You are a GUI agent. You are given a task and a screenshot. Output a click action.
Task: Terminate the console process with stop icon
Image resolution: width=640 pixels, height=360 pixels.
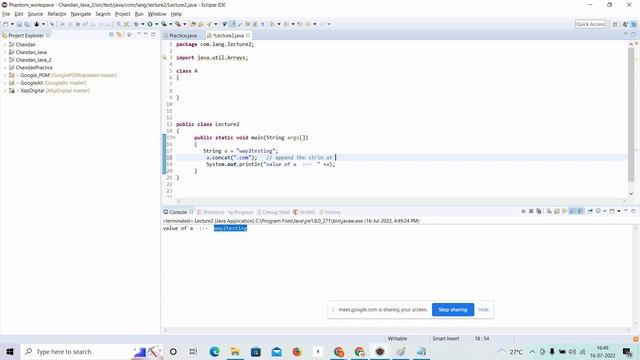[523, 211]
